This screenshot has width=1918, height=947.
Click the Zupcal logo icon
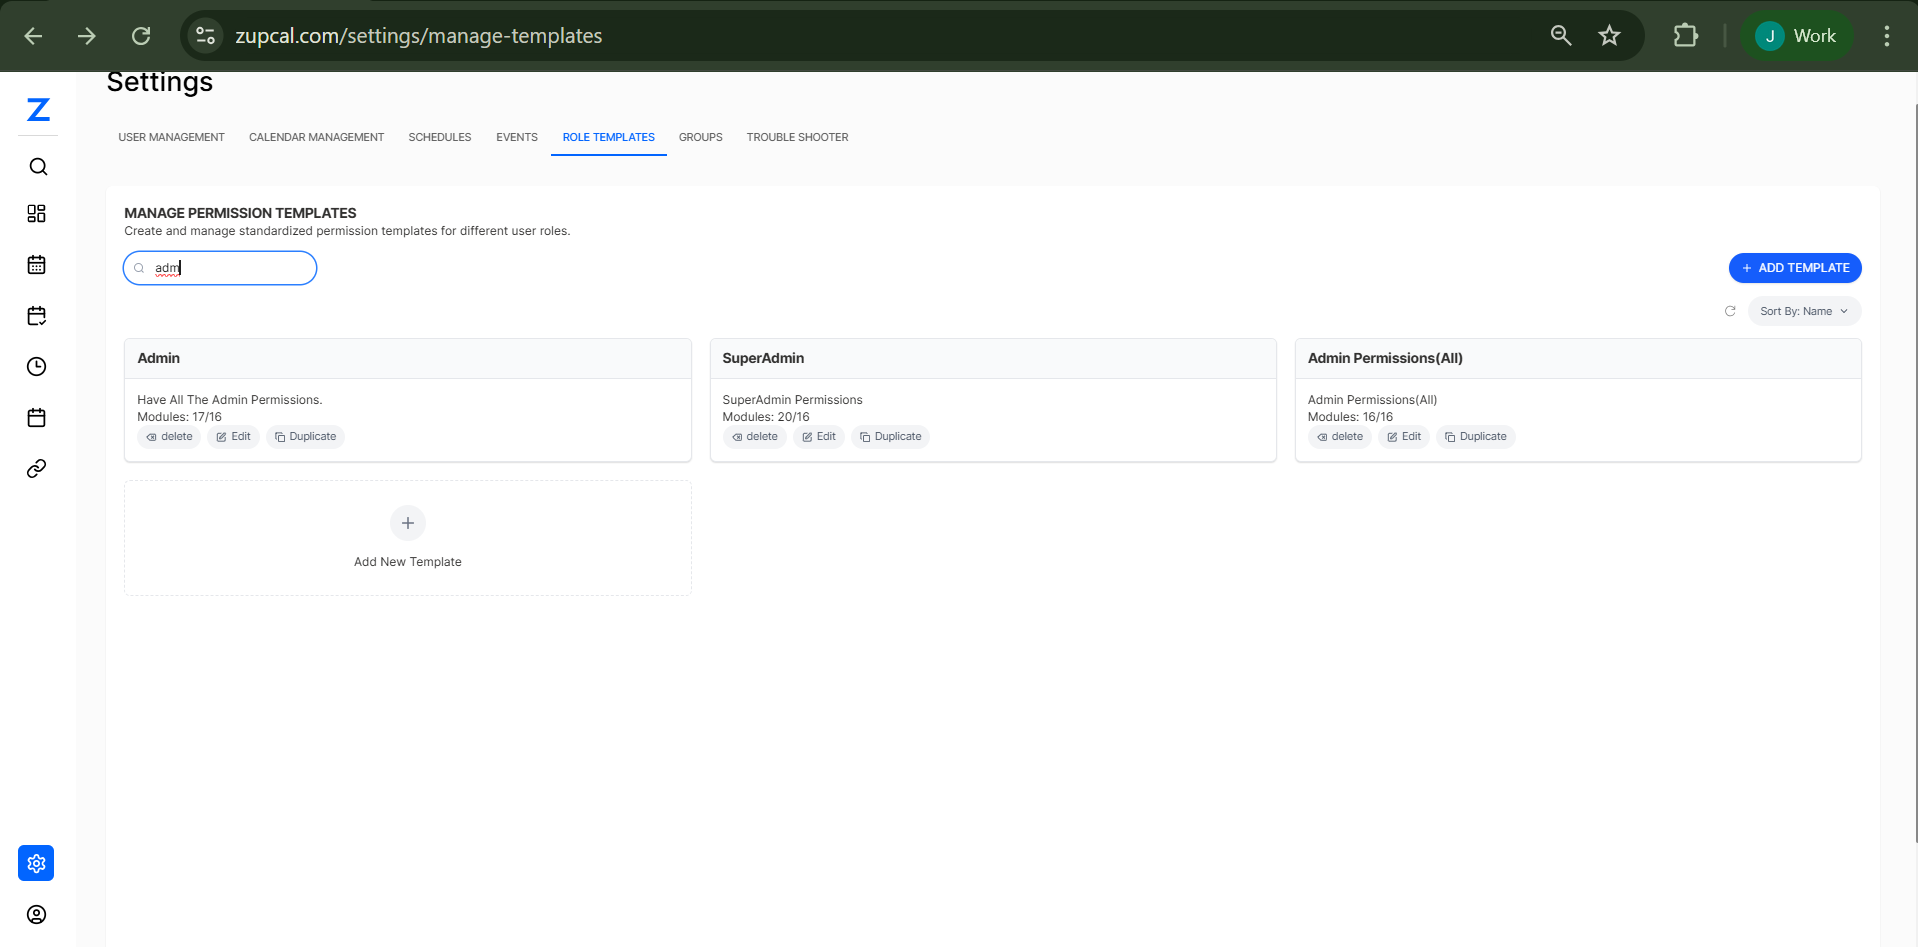click(x=38, y=110)
